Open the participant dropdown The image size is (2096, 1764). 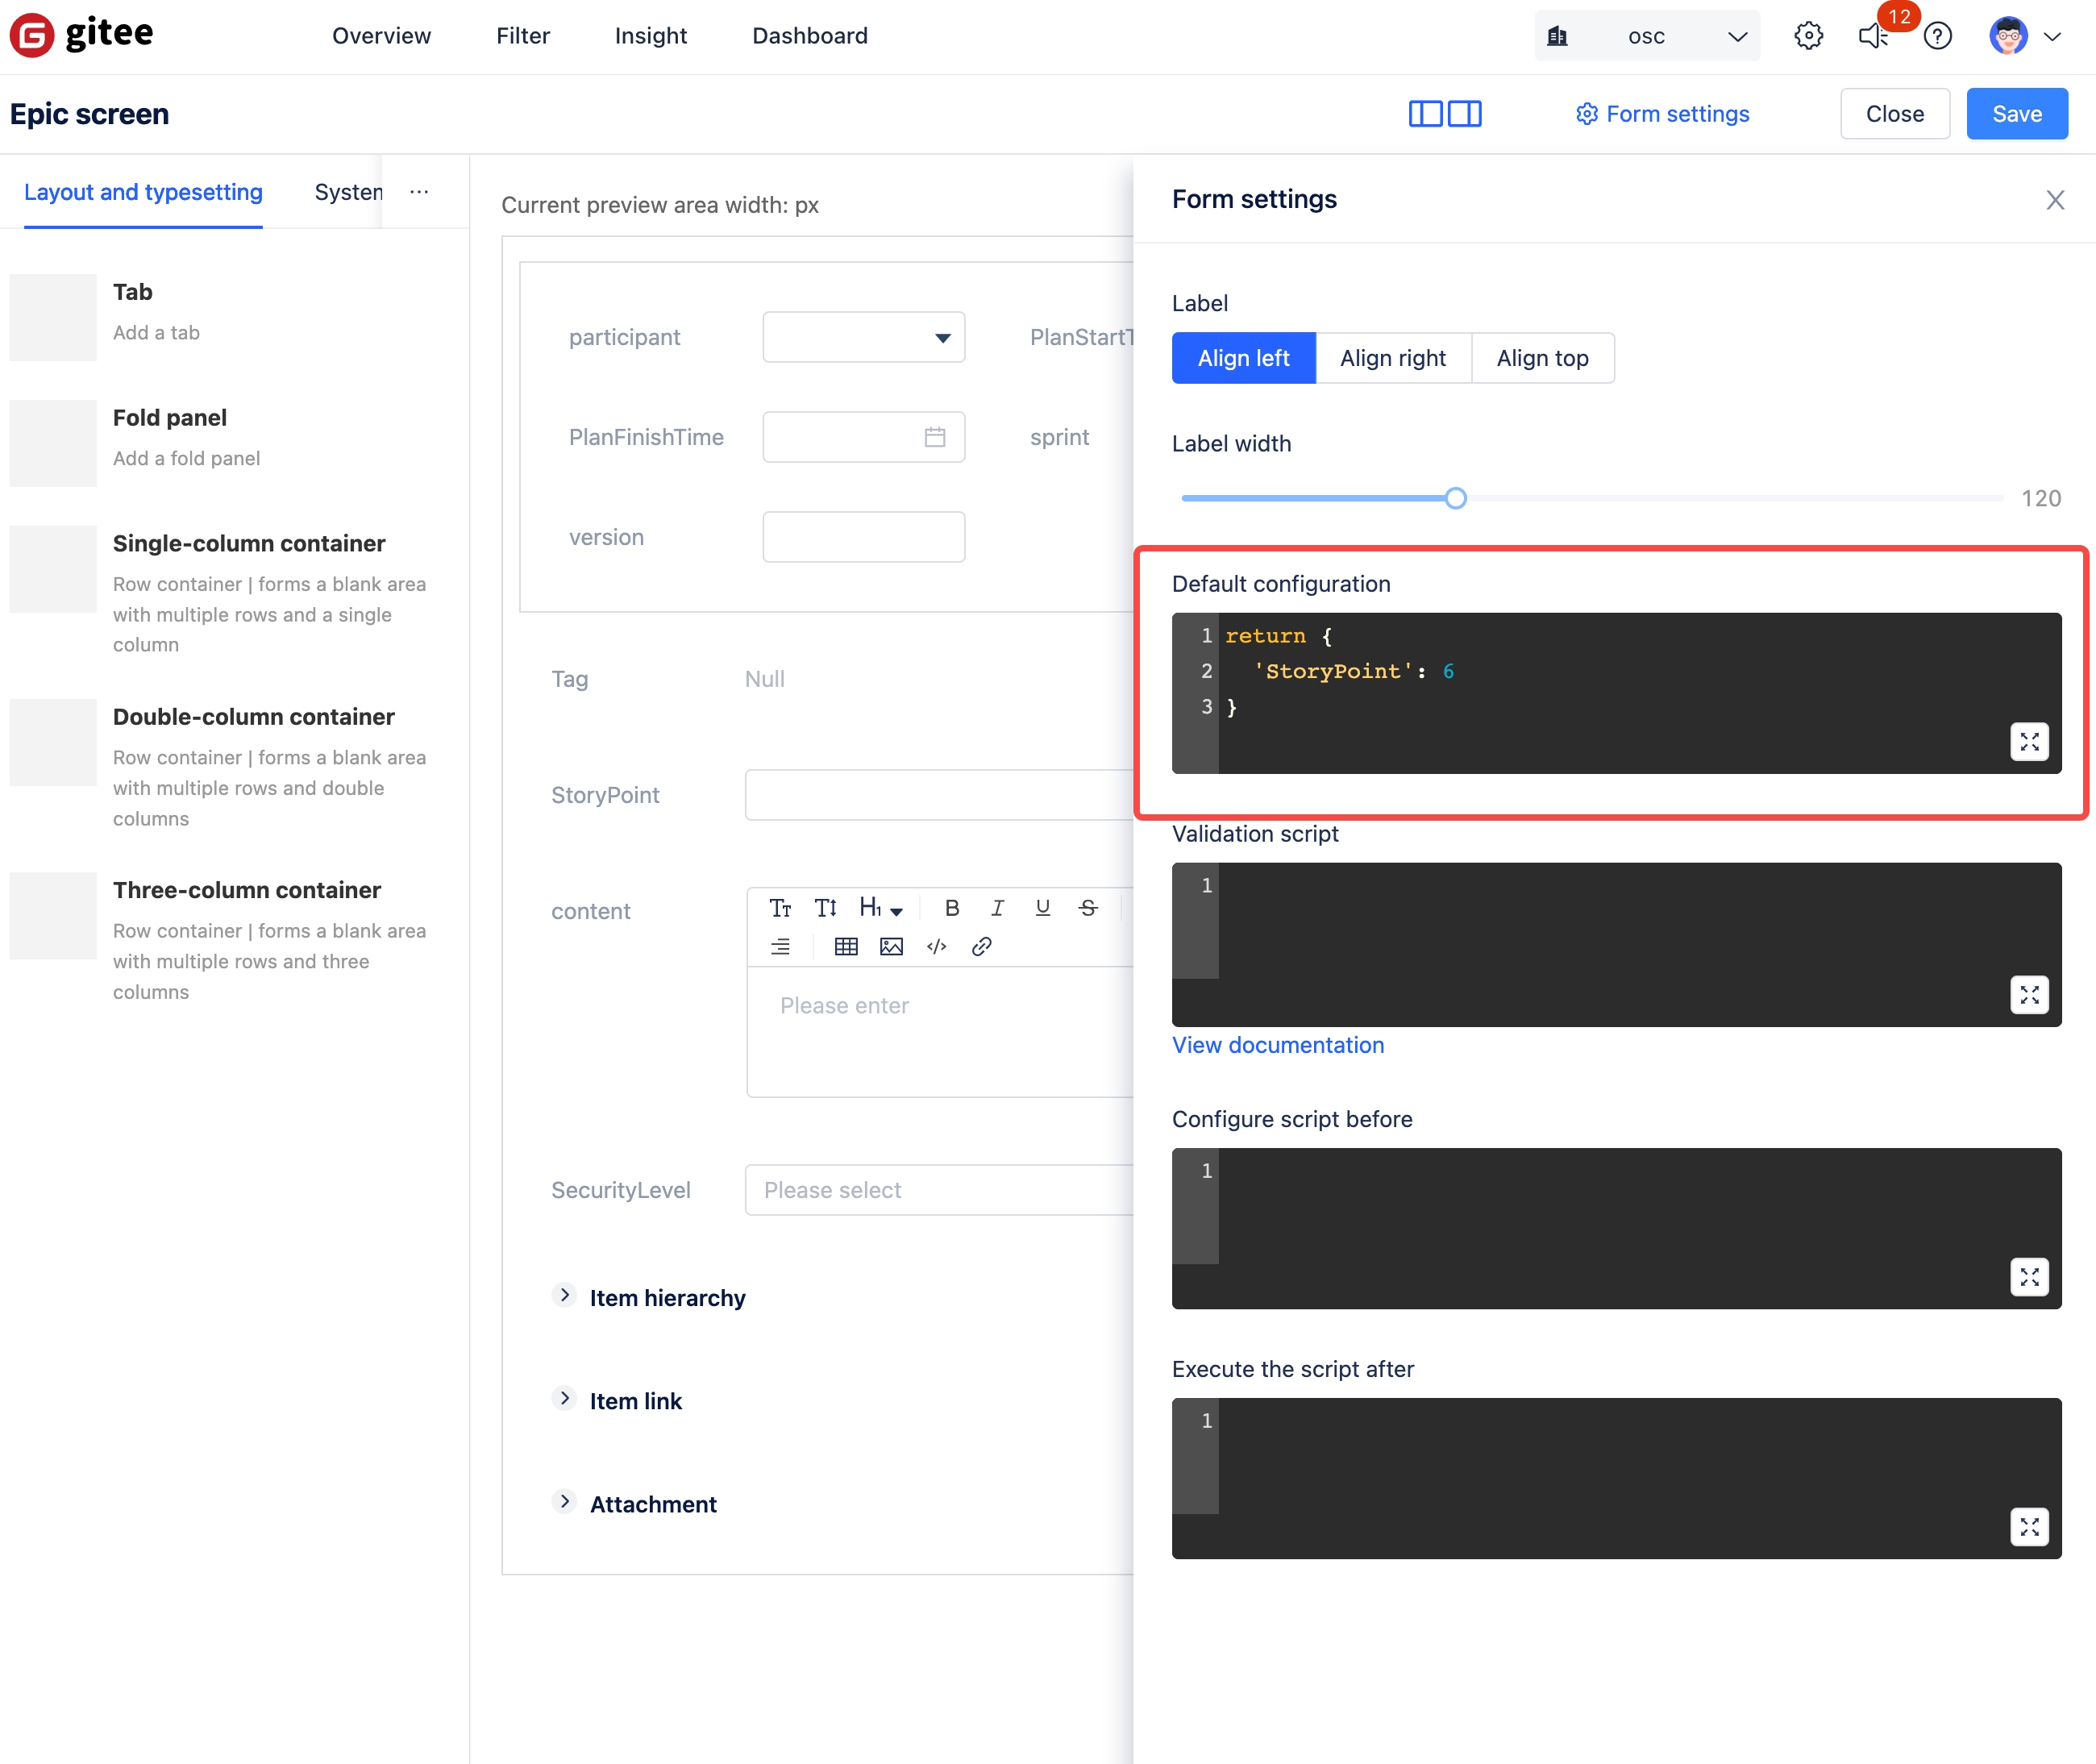coord(863,337)
